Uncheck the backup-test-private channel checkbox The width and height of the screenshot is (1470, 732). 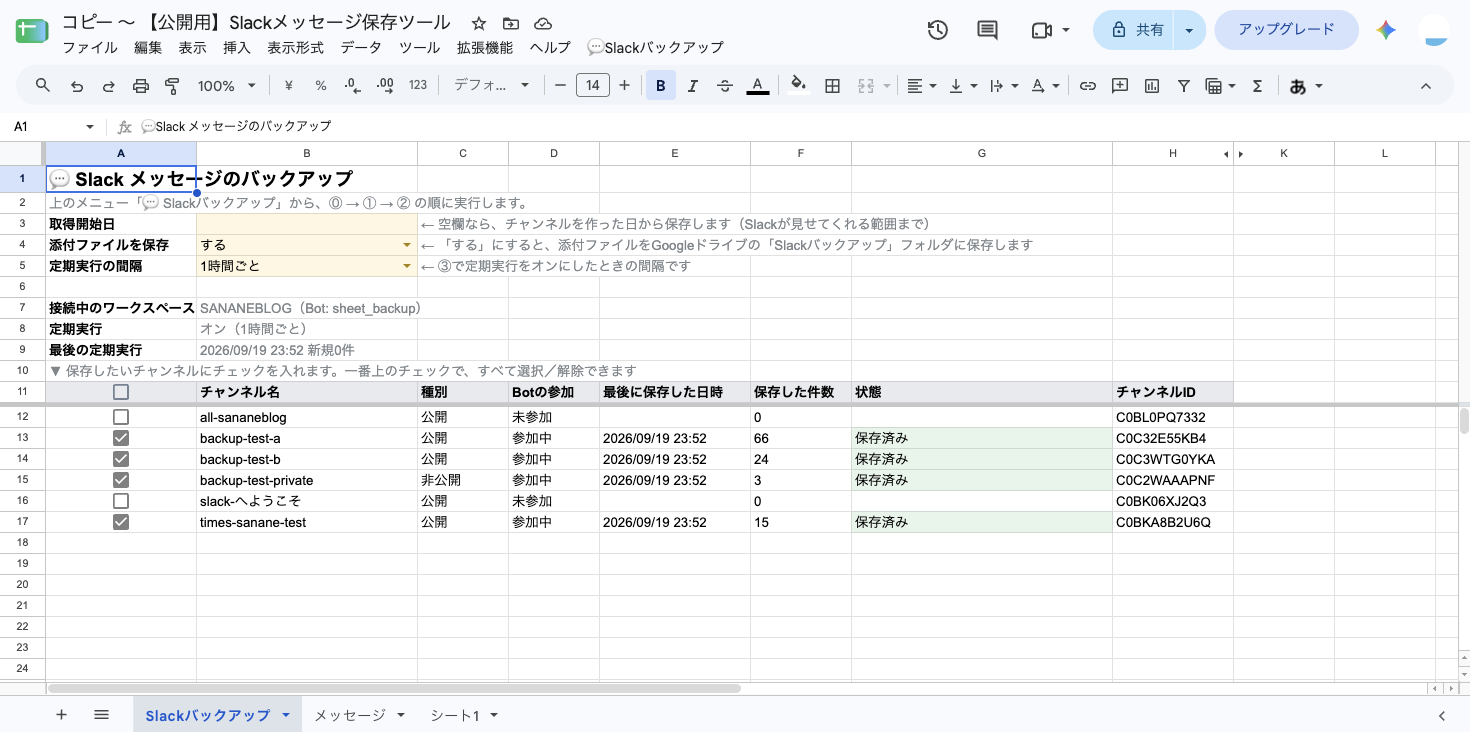click(x=121, y=480)
